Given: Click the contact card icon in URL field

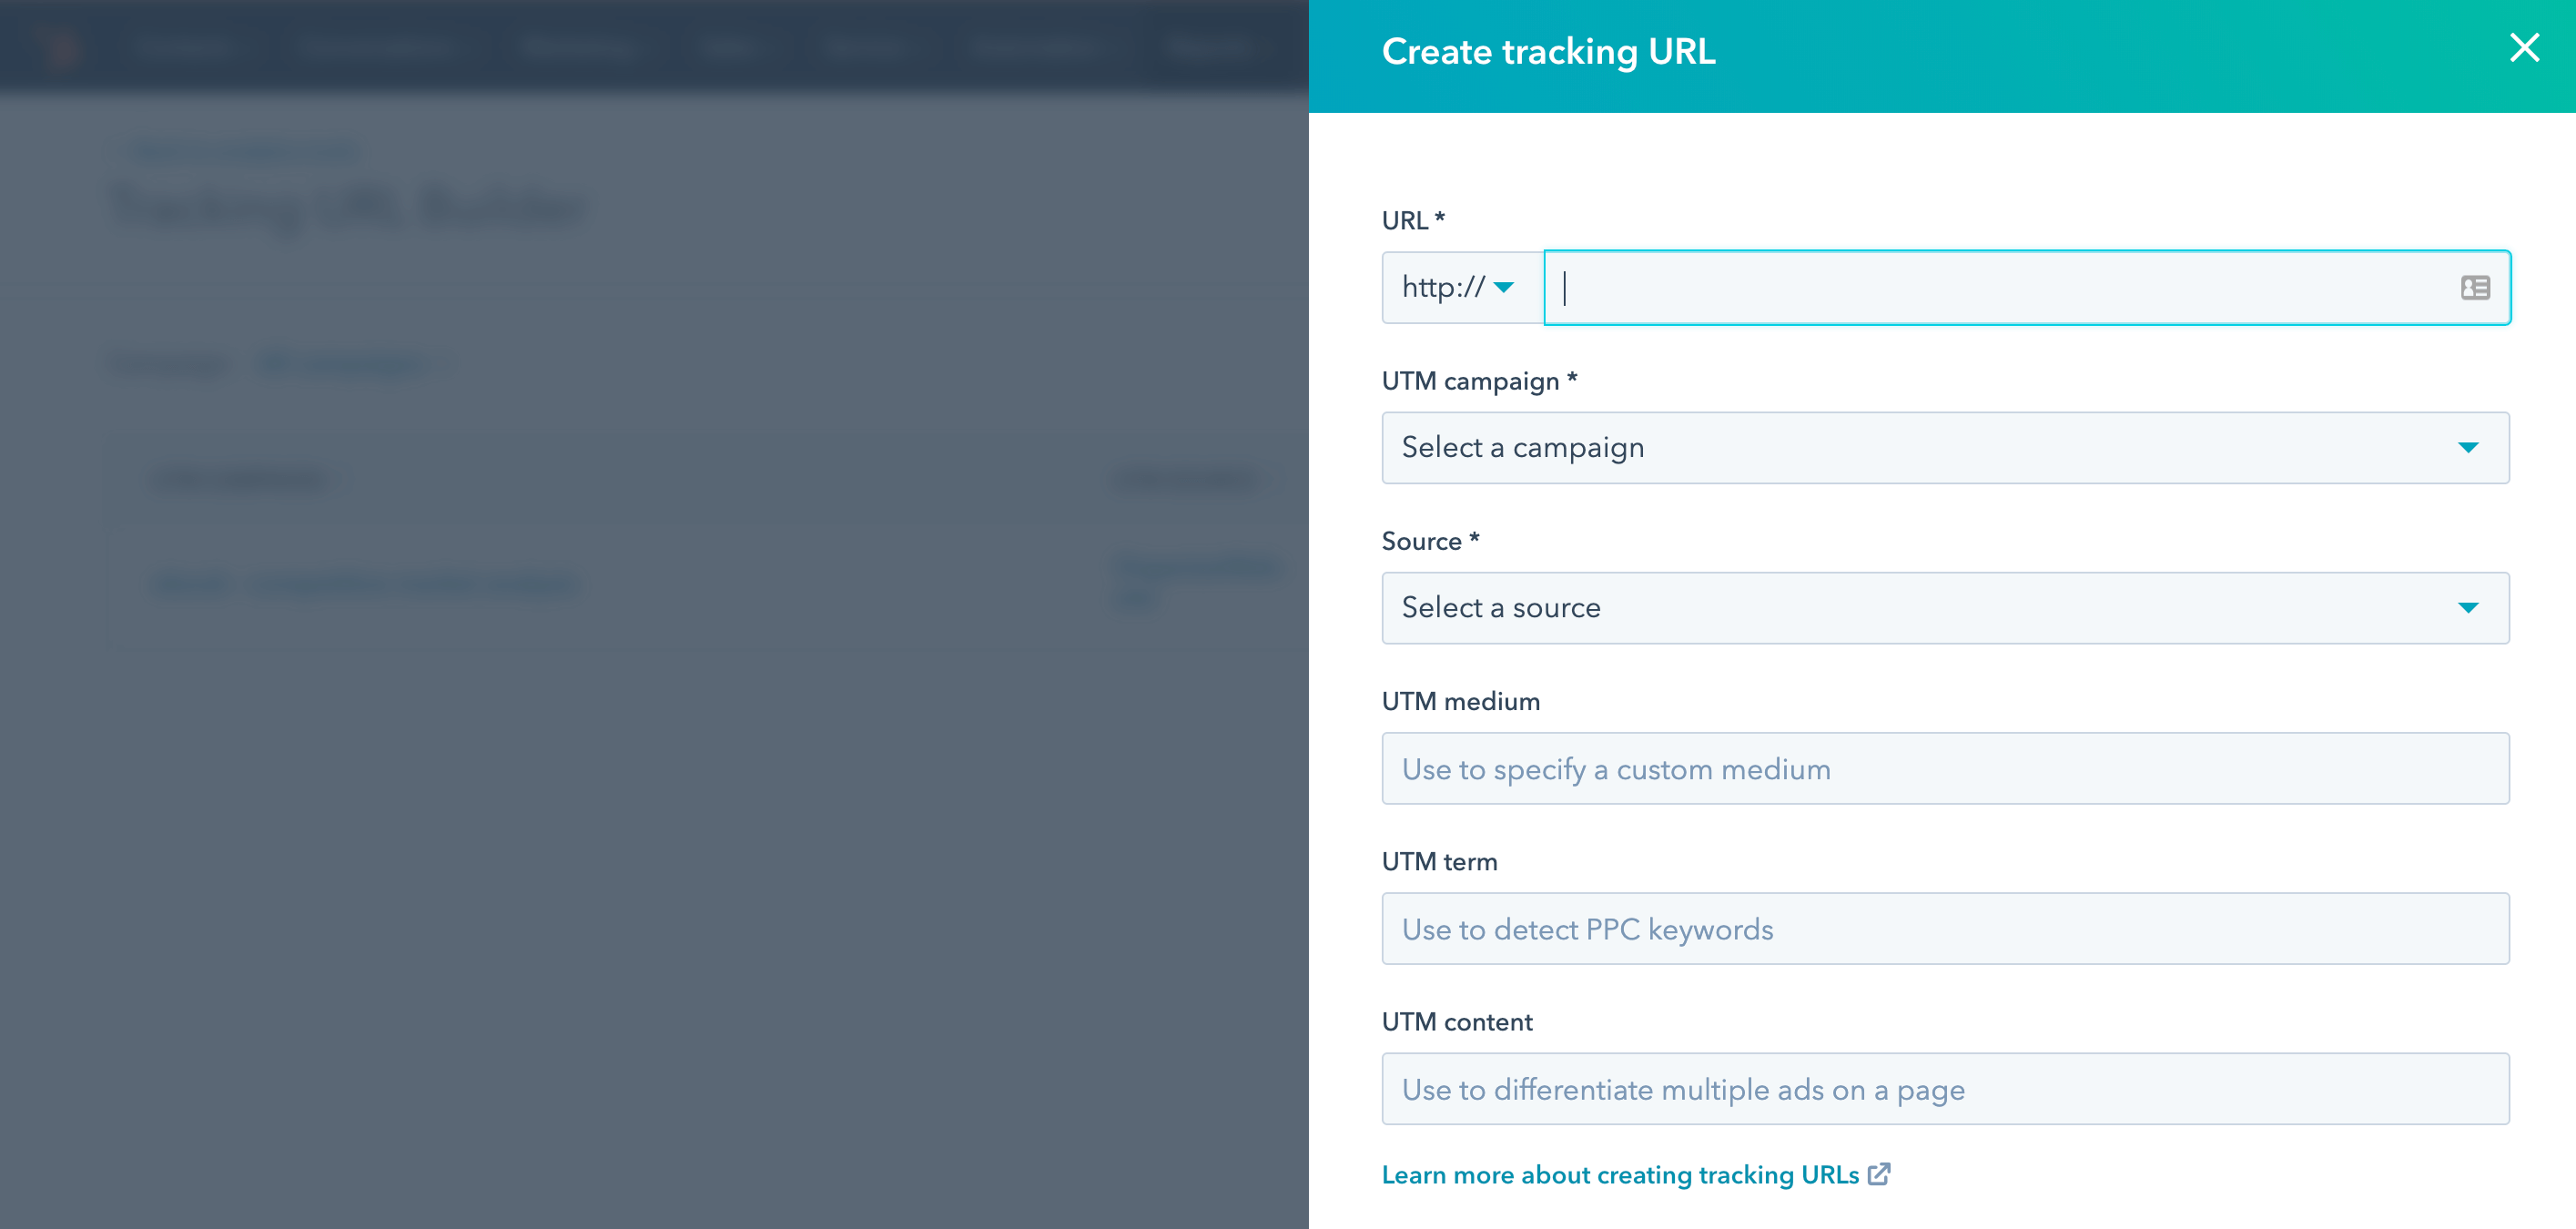Looking at the screenshot, I should pos(2475,288).
